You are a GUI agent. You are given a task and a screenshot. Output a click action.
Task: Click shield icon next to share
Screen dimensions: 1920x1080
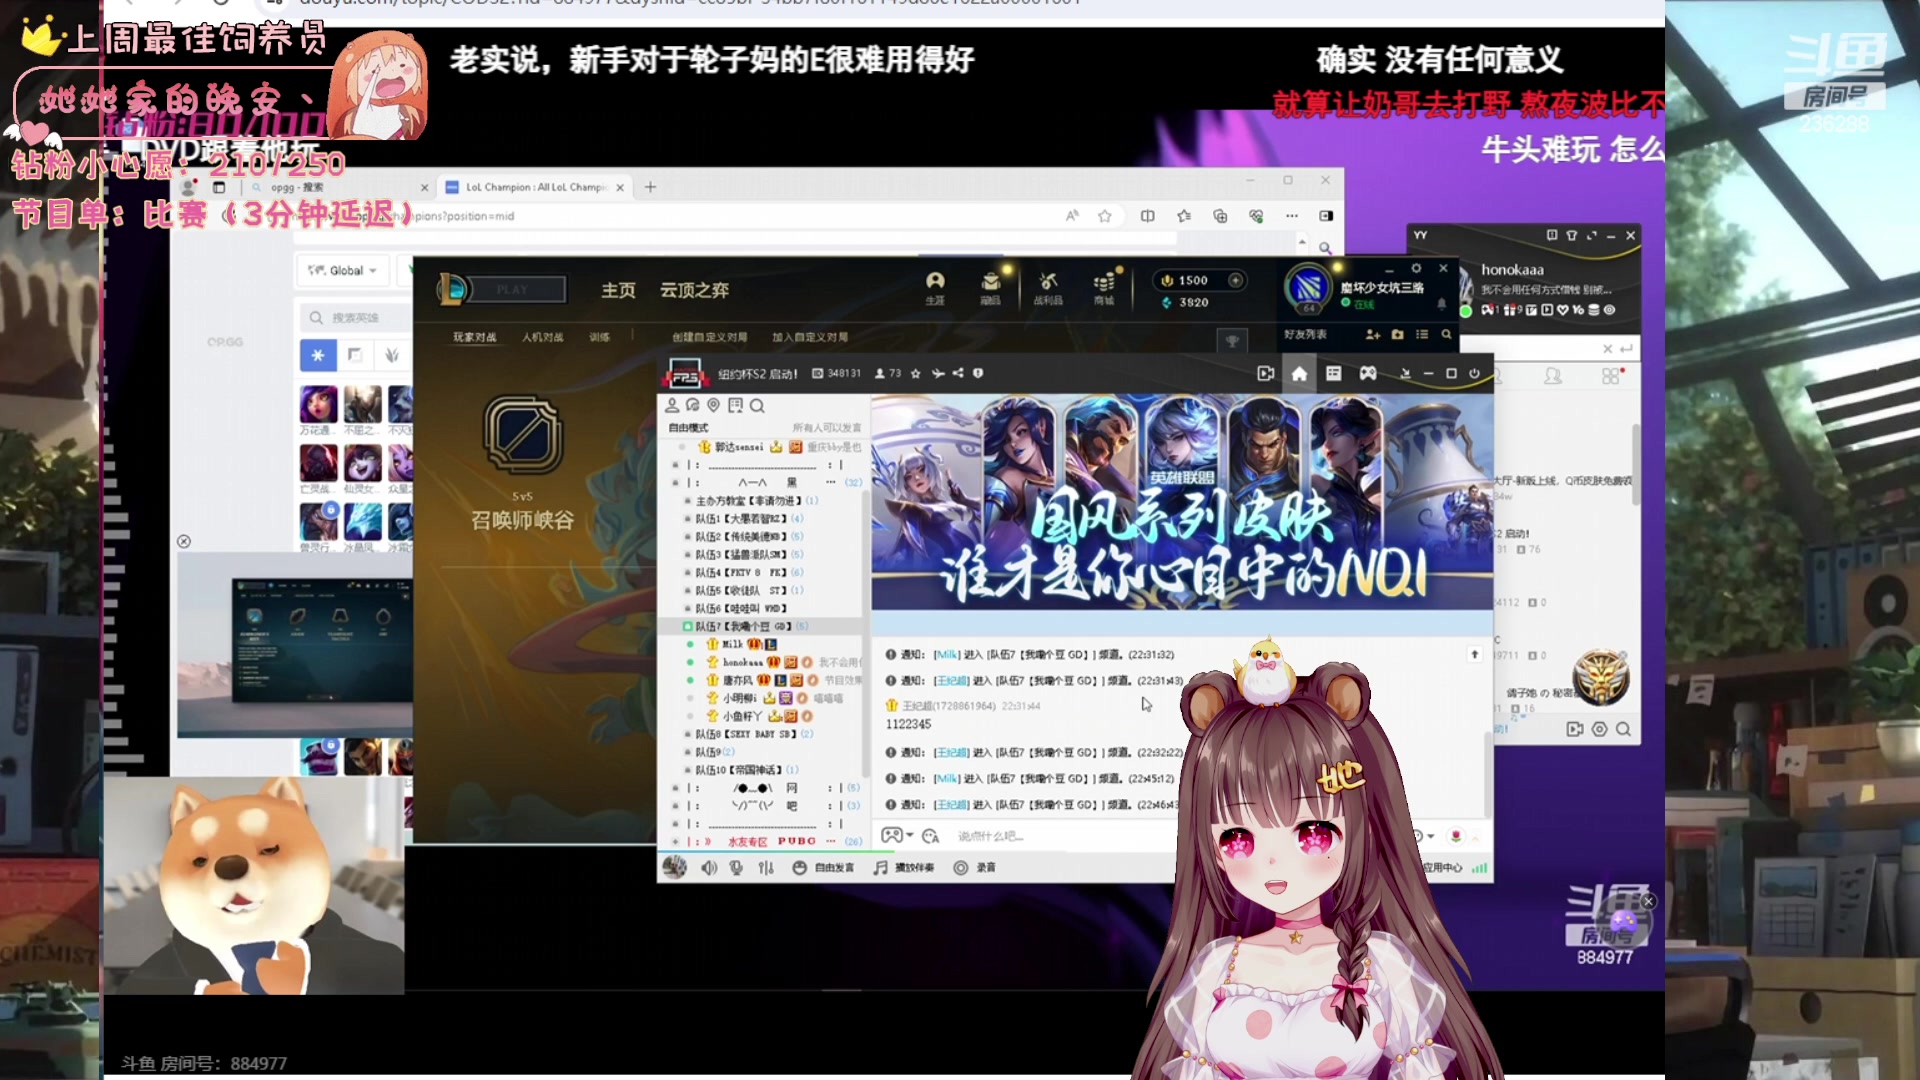point(978,373)
